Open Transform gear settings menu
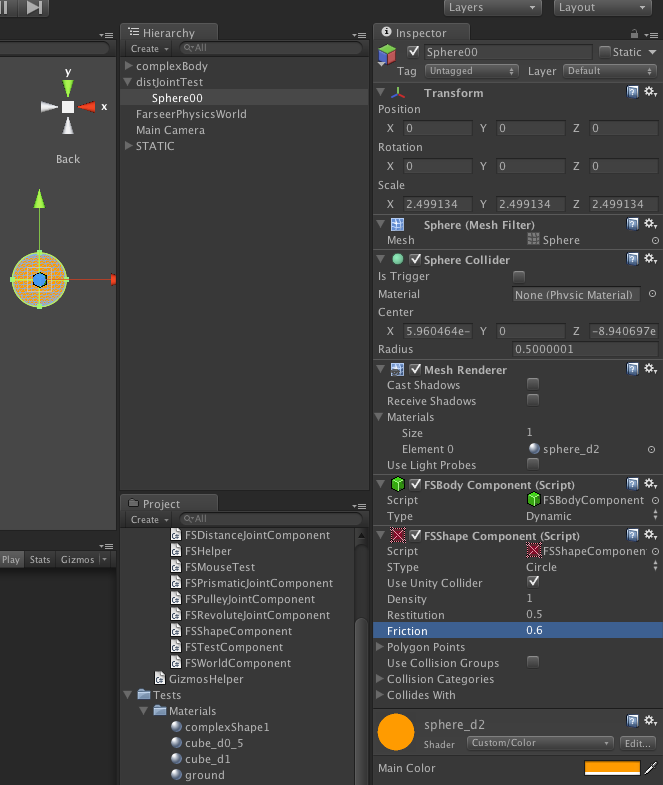The width and height of the screenshot is (663, 785). click(x=650, y=92)
